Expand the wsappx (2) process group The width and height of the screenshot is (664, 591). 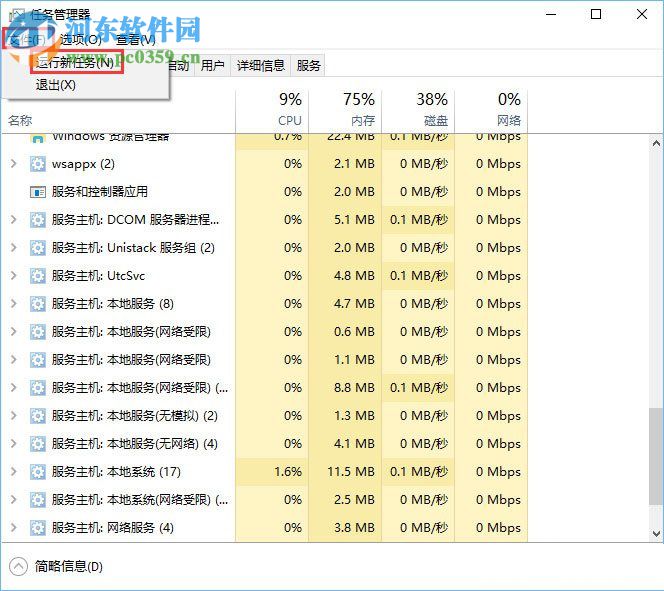14,163
